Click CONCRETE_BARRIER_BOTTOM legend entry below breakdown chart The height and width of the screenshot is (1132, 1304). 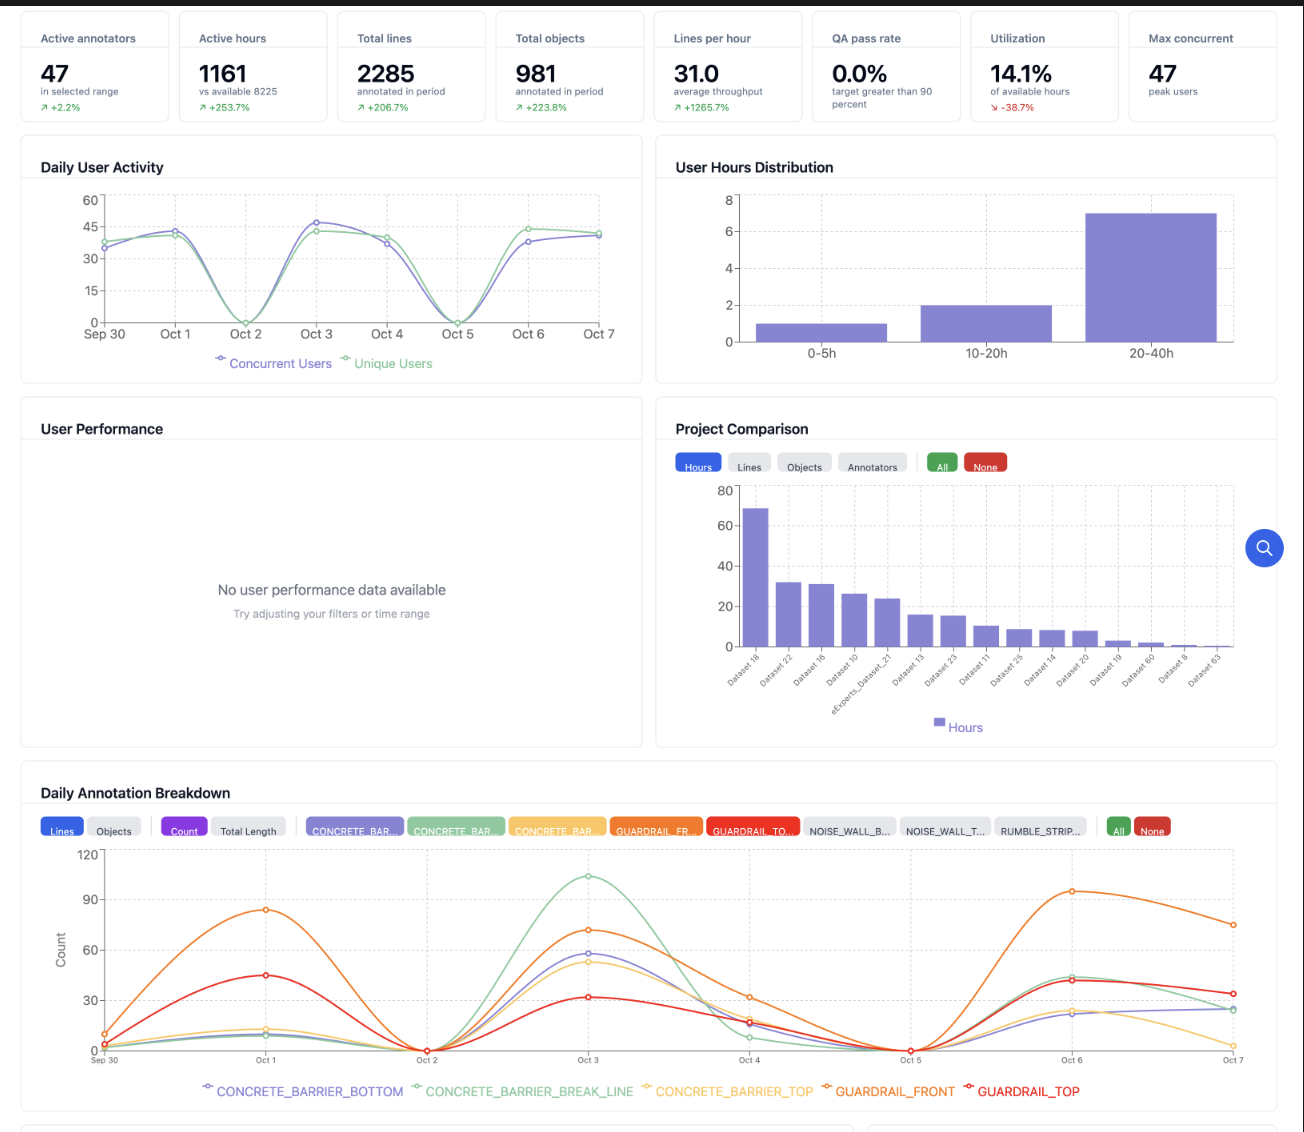(x=303, y=1091)
